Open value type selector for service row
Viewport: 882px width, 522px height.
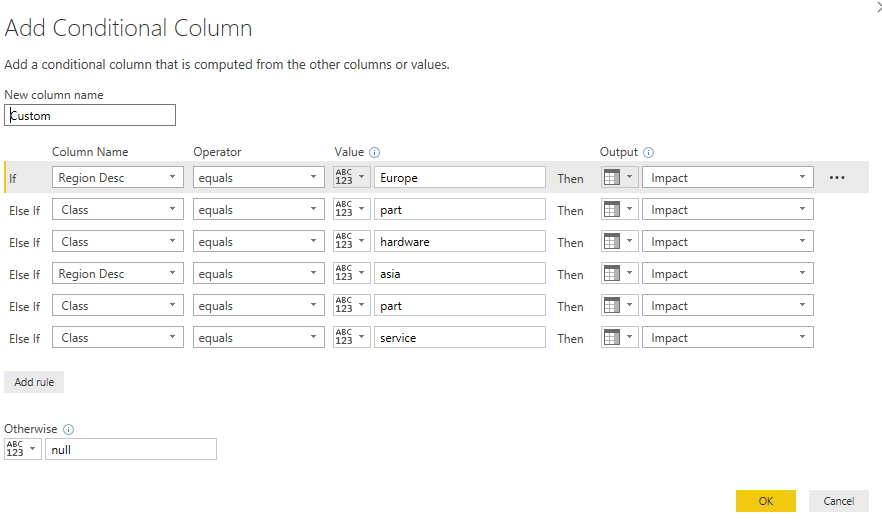(352, 338)
